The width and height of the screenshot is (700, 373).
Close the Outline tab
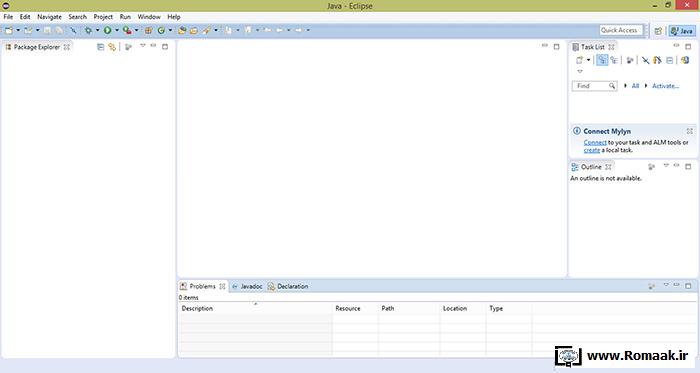tap(608, 167)
